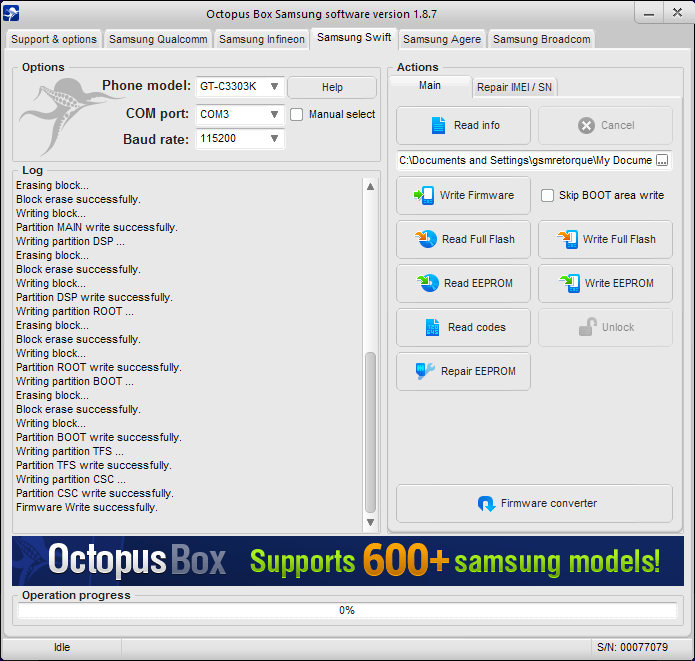The width and height of the screenshot is (695, 661).
Task: Click the Repair EEPROM wrench icon
Action: (425, 371)
